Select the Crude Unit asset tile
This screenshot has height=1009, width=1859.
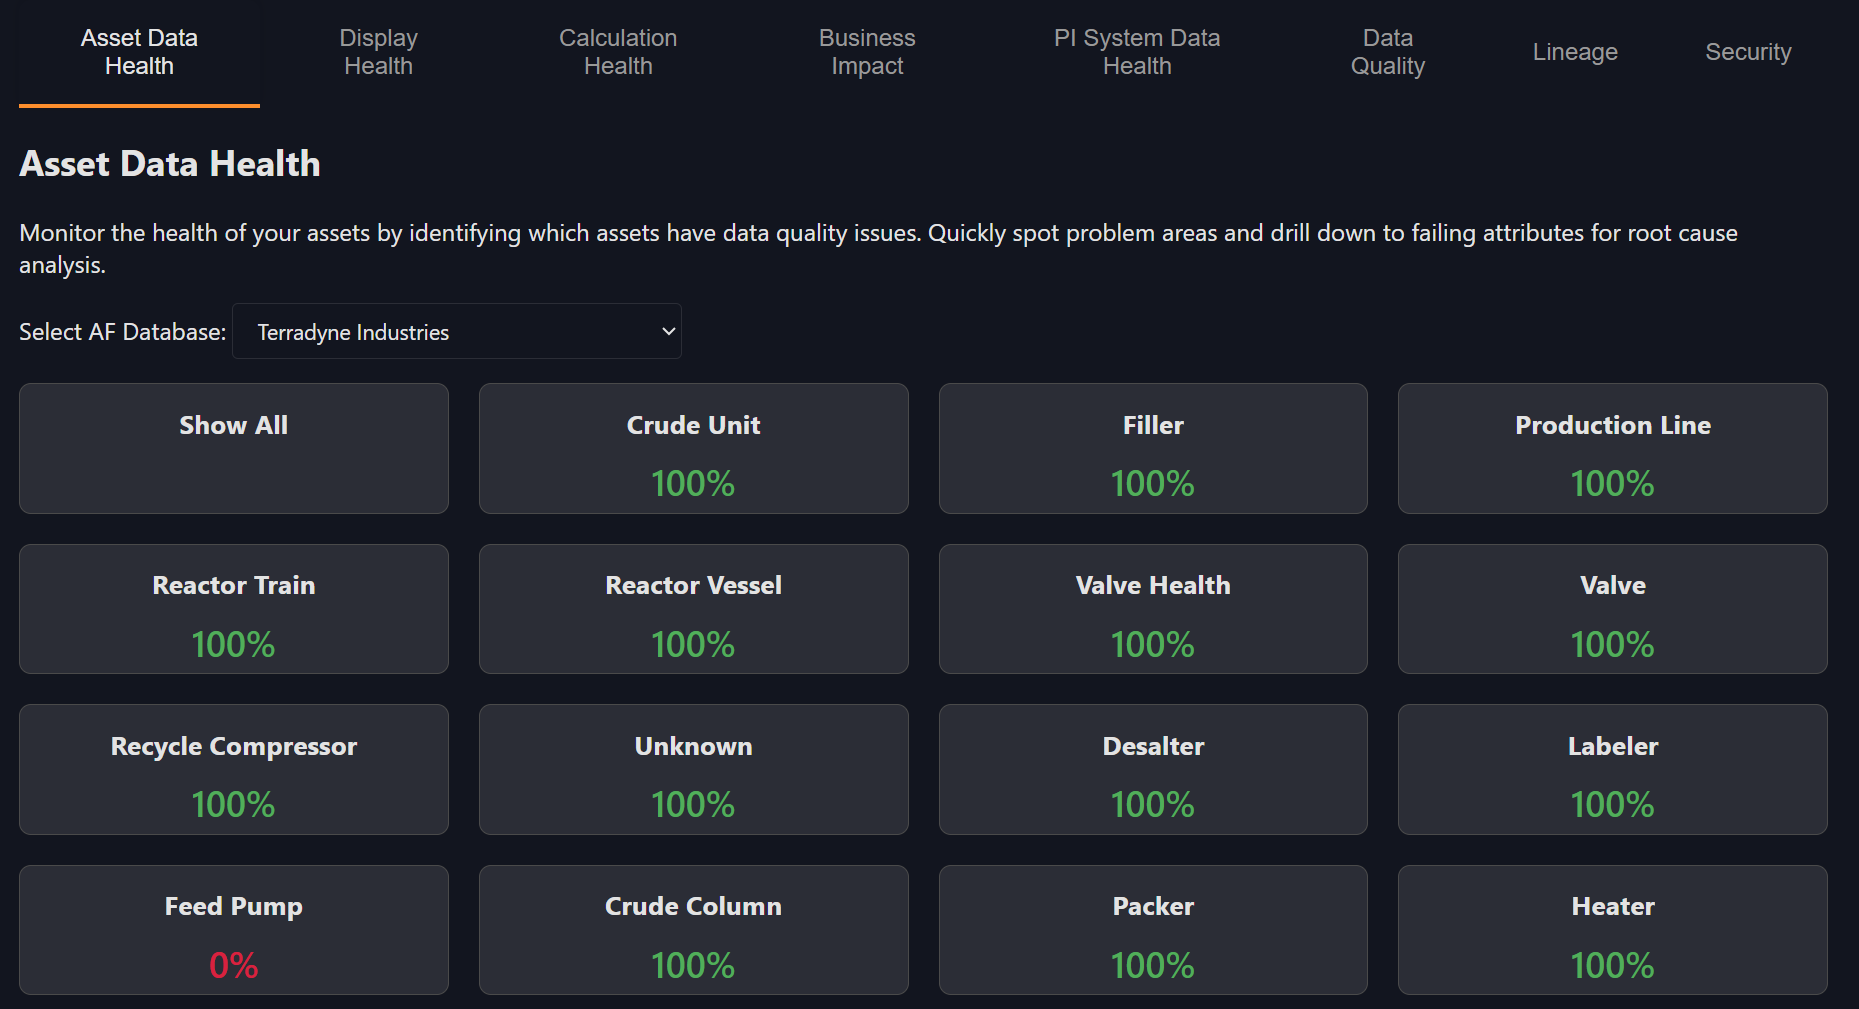693,448
